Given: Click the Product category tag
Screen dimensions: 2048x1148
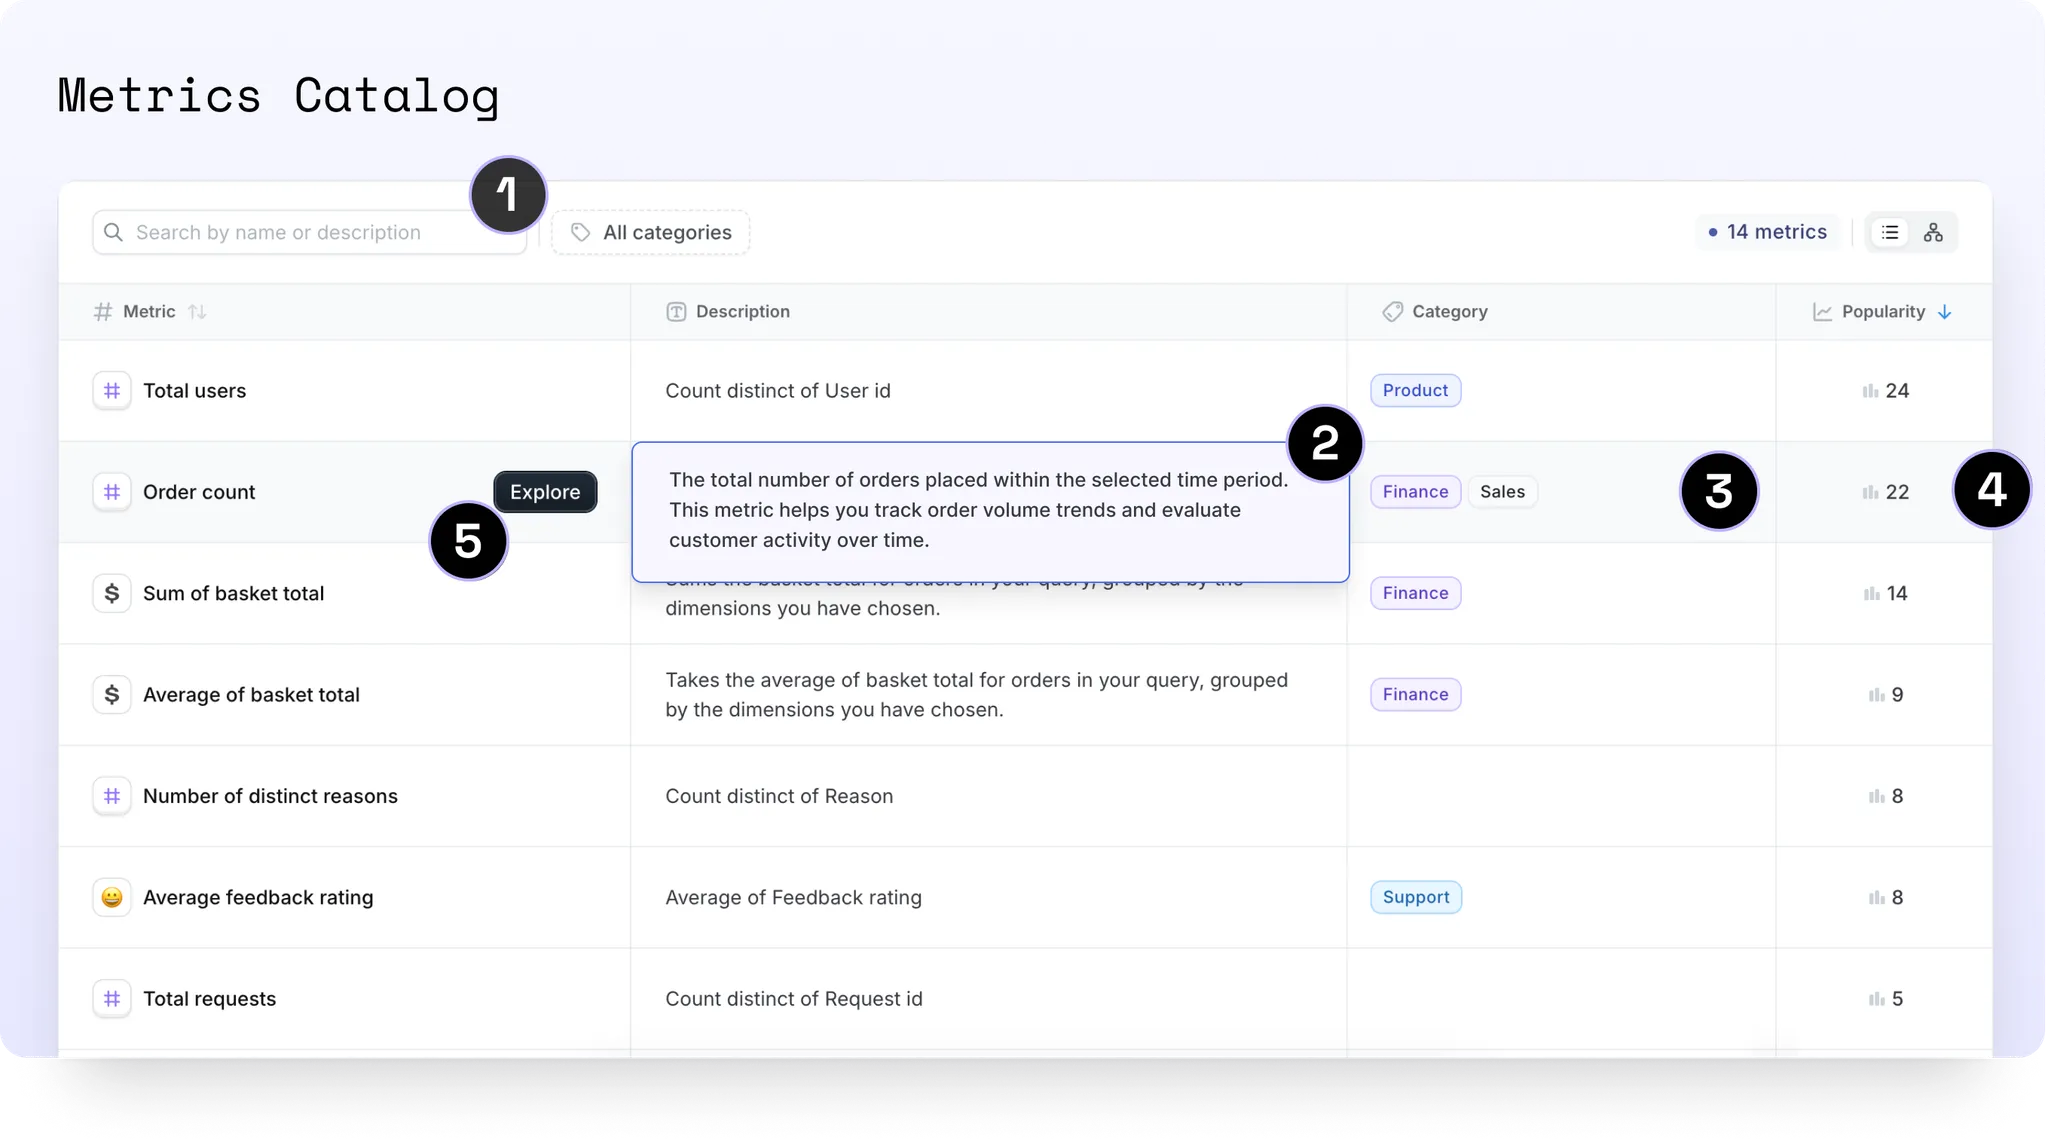Looking at the screenshot, I should [x=1415, y=391].
